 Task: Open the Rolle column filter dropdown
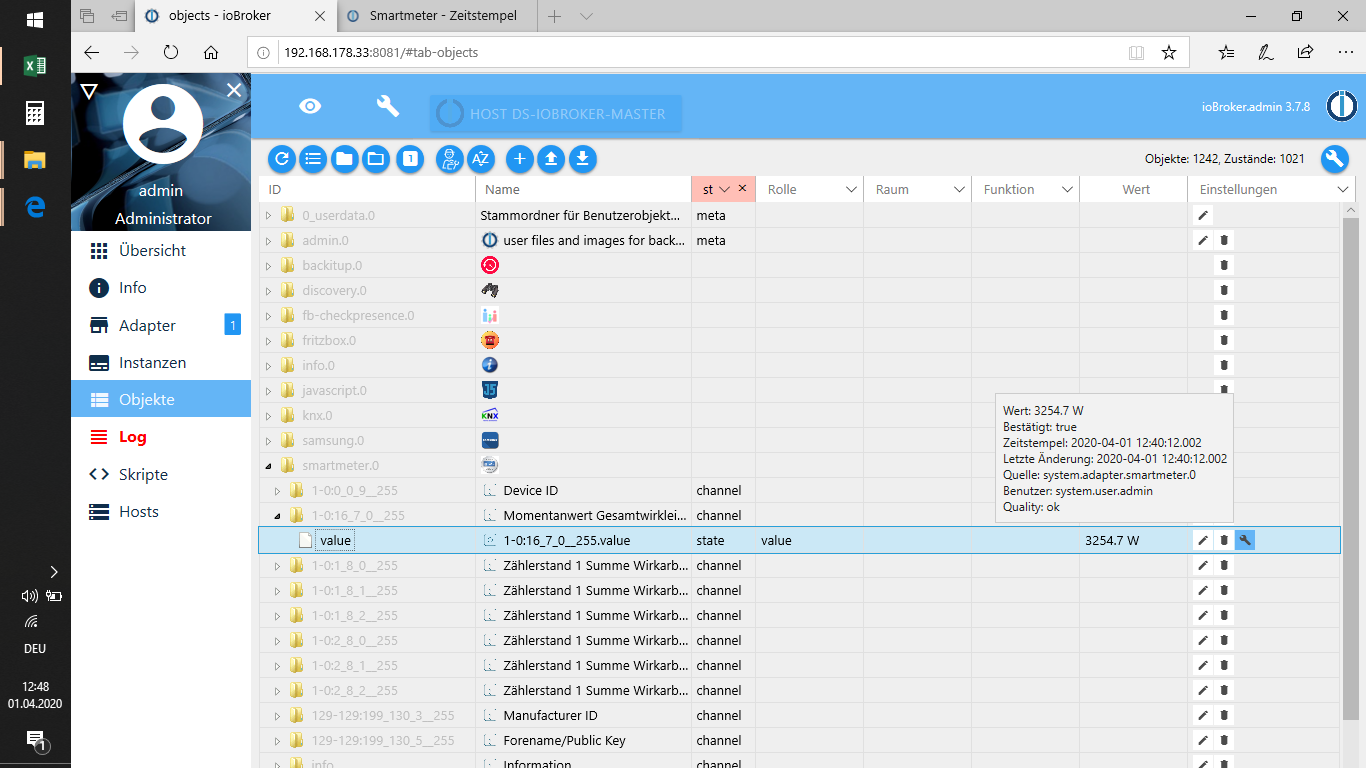click(x=851, y=189)
